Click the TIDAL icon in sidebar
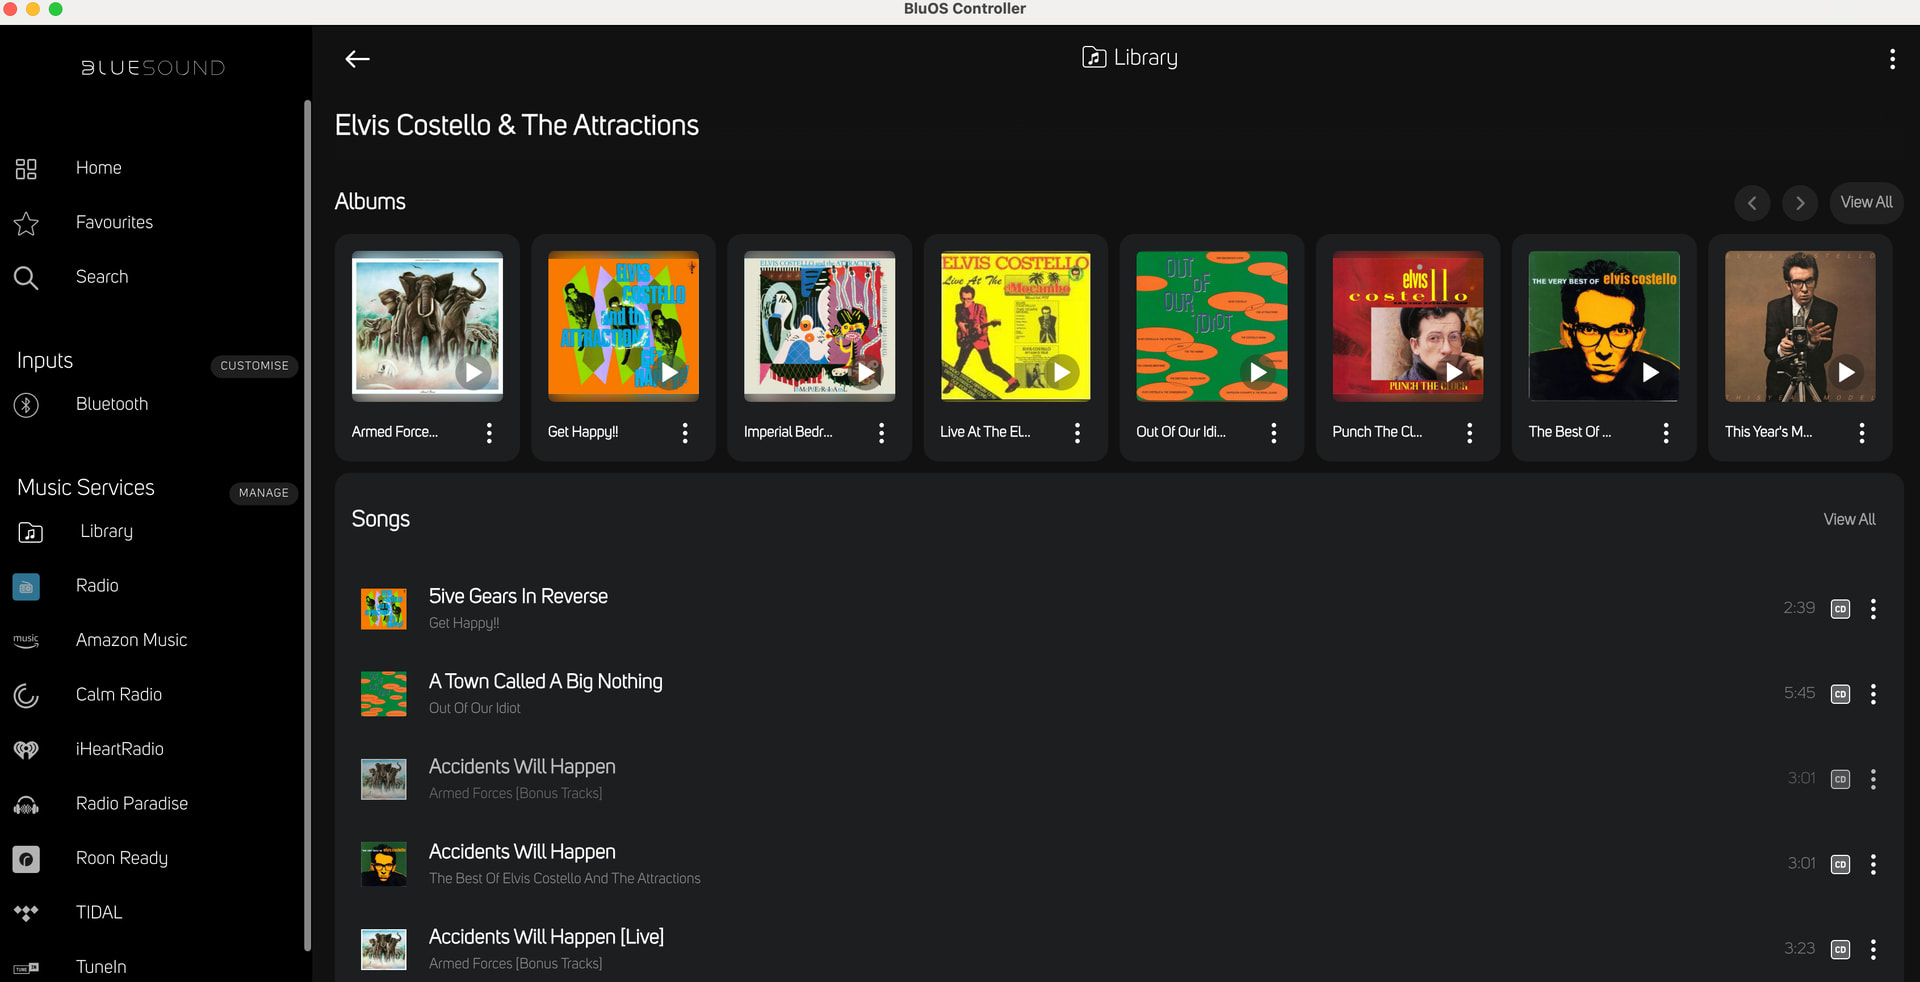 (26, 913)
